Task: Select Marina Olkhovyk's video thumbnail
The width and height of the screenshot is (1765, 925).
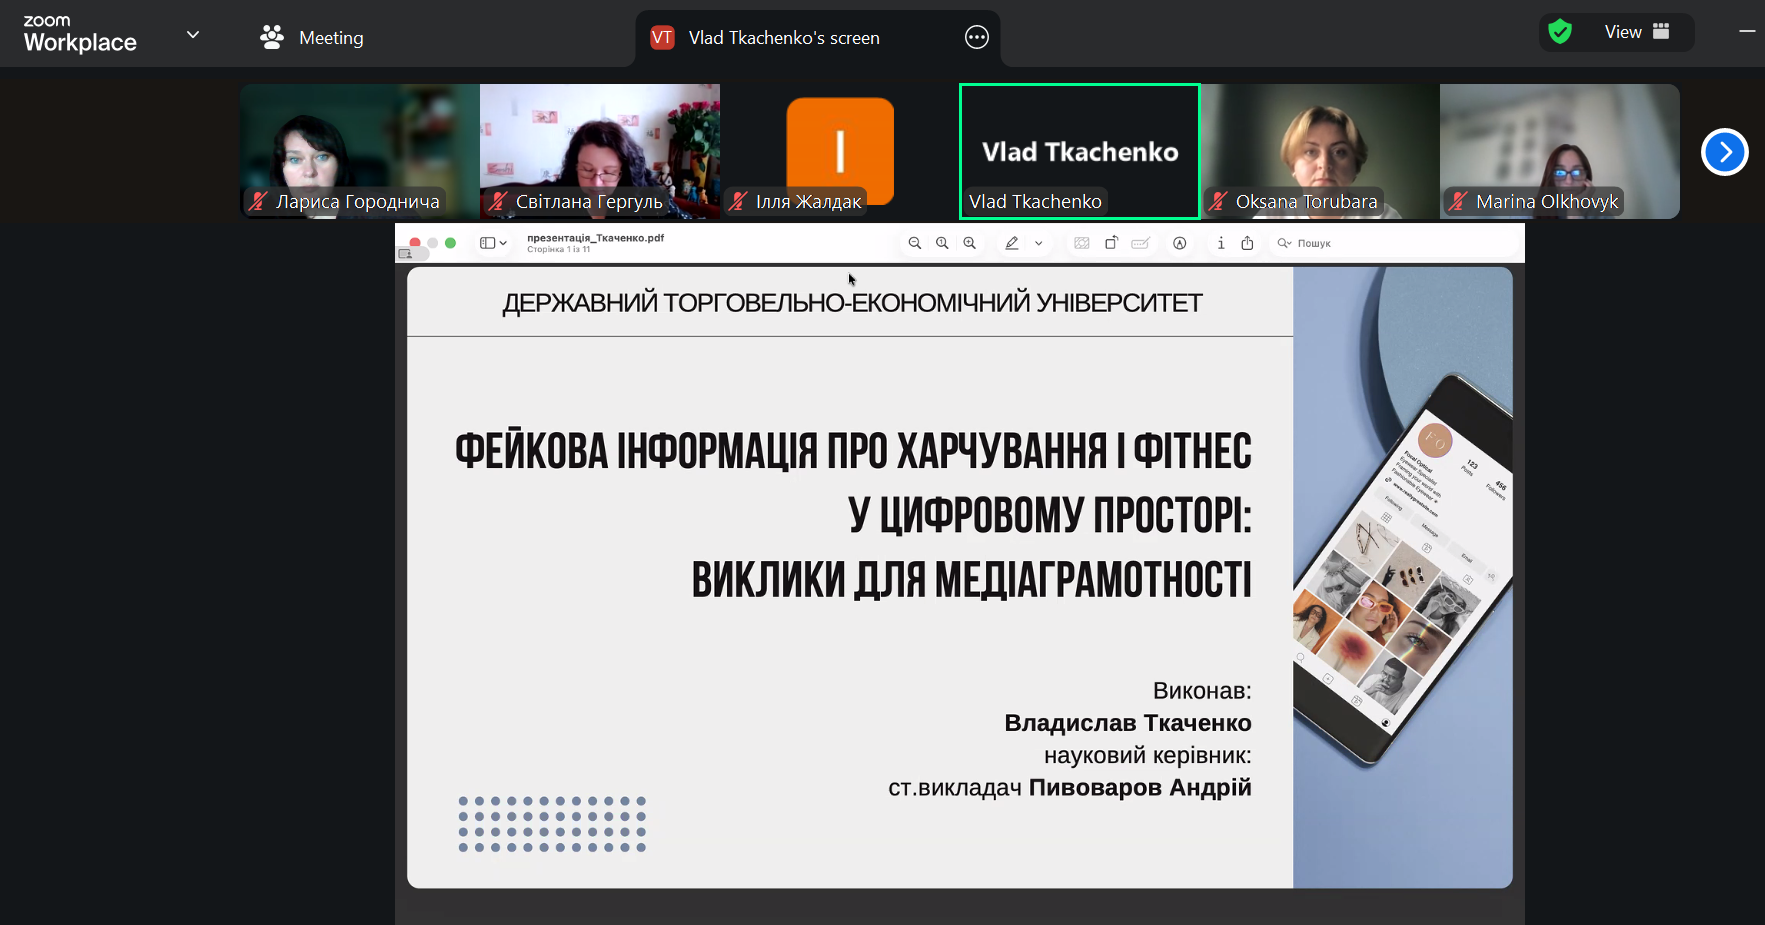Action: coord(1559,150)
